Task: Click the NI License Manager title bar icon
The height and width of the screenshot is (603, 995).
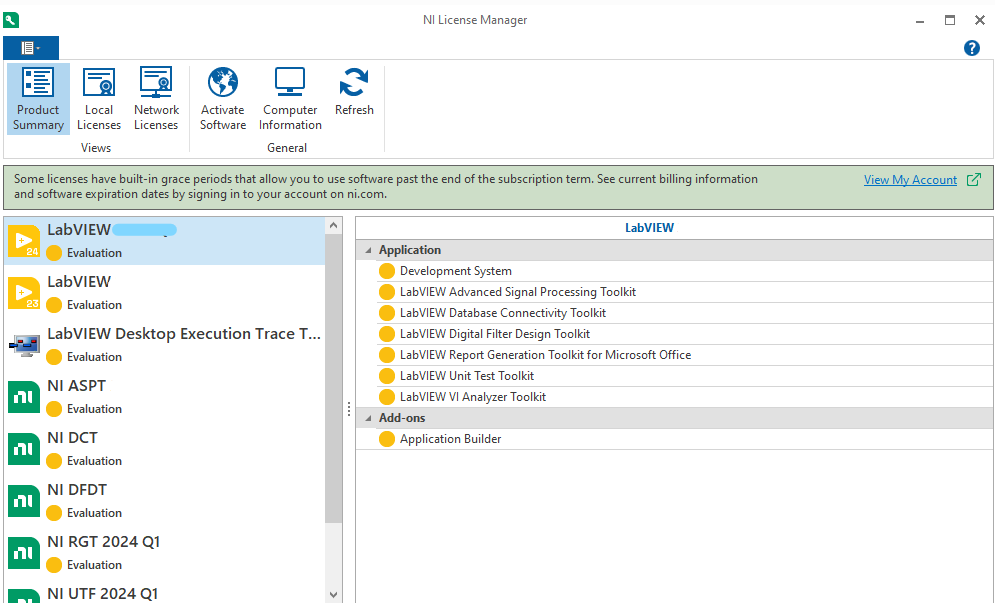Action: pyautogui.click(x=11, y=20)
